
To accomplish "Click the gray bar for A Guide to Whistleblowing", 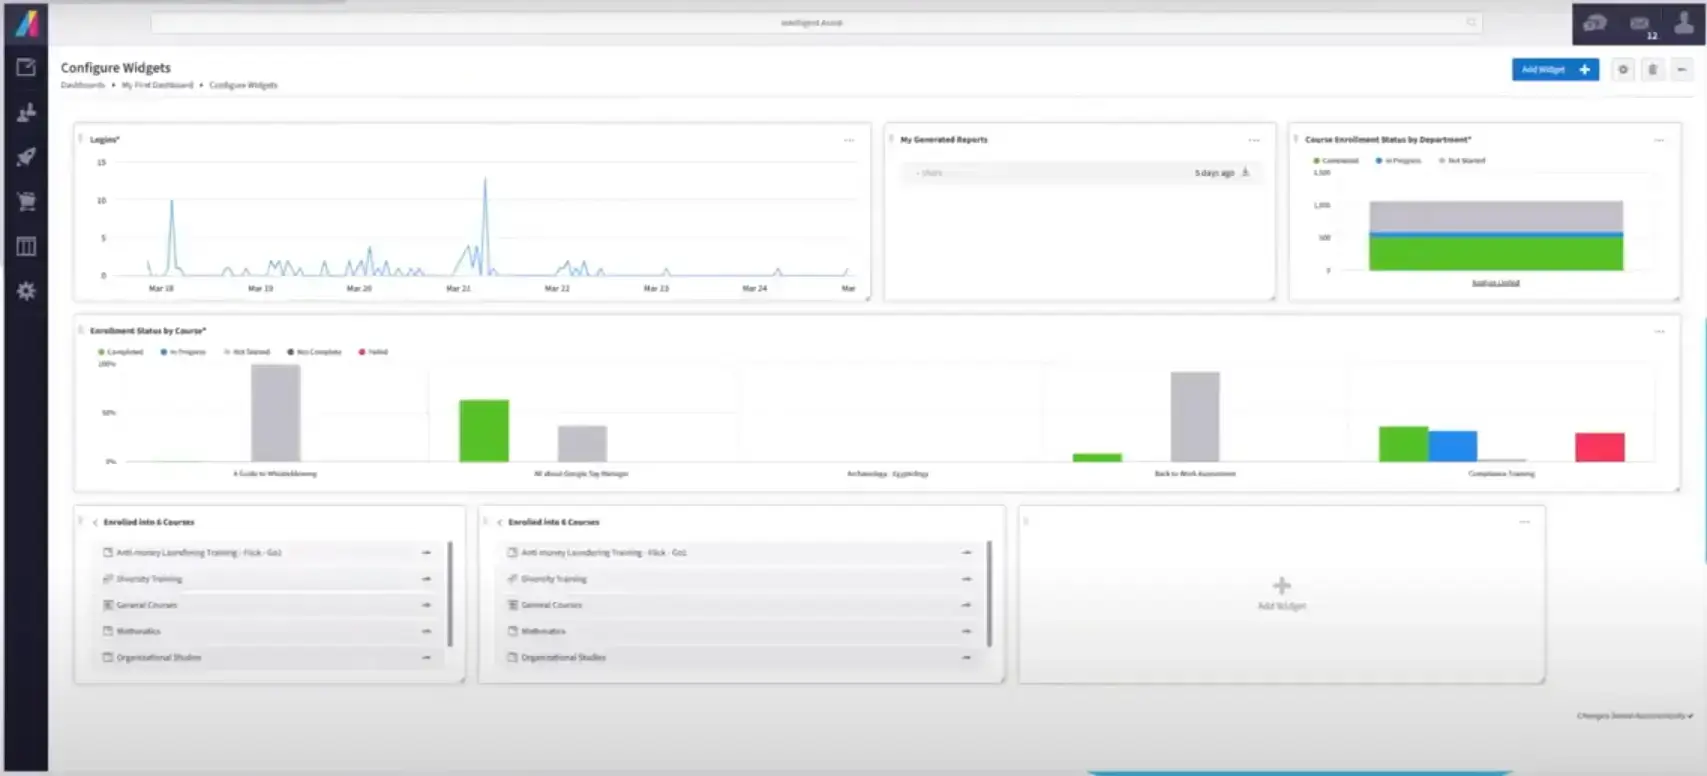I will pyautogui.click(x=275, y=413).
